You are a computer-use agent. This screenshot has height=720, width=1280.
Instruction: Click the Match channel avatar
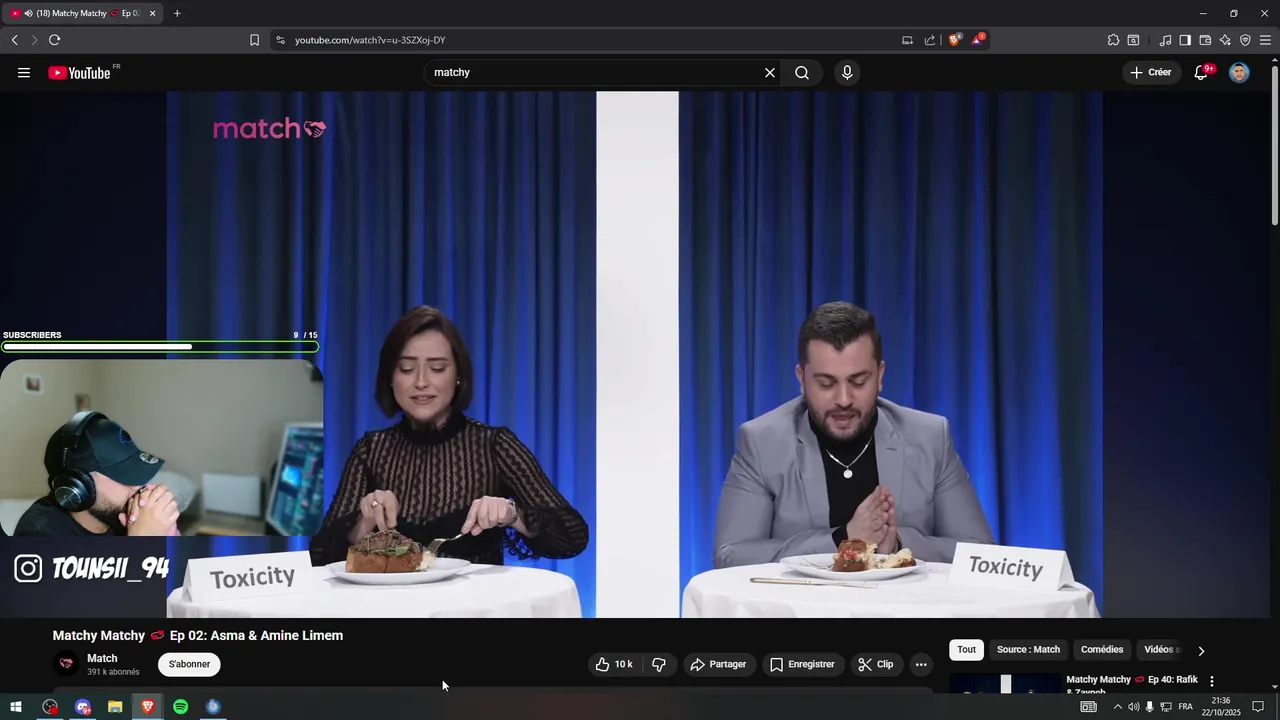click(x=66, y=664)
